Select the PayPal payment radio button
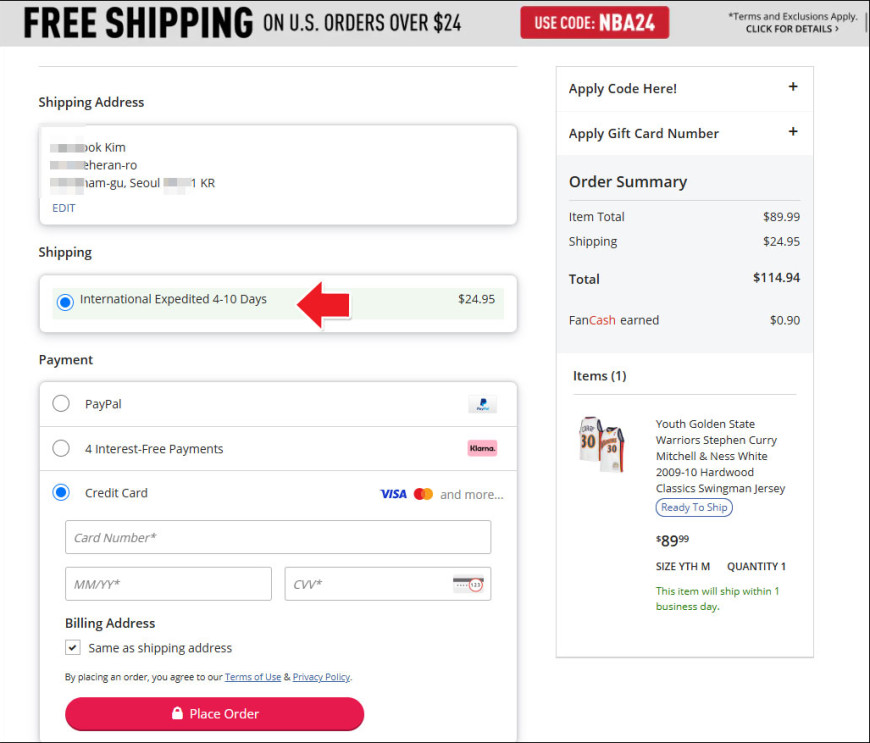This screenshot has width=870, height=743. (61, 404)
